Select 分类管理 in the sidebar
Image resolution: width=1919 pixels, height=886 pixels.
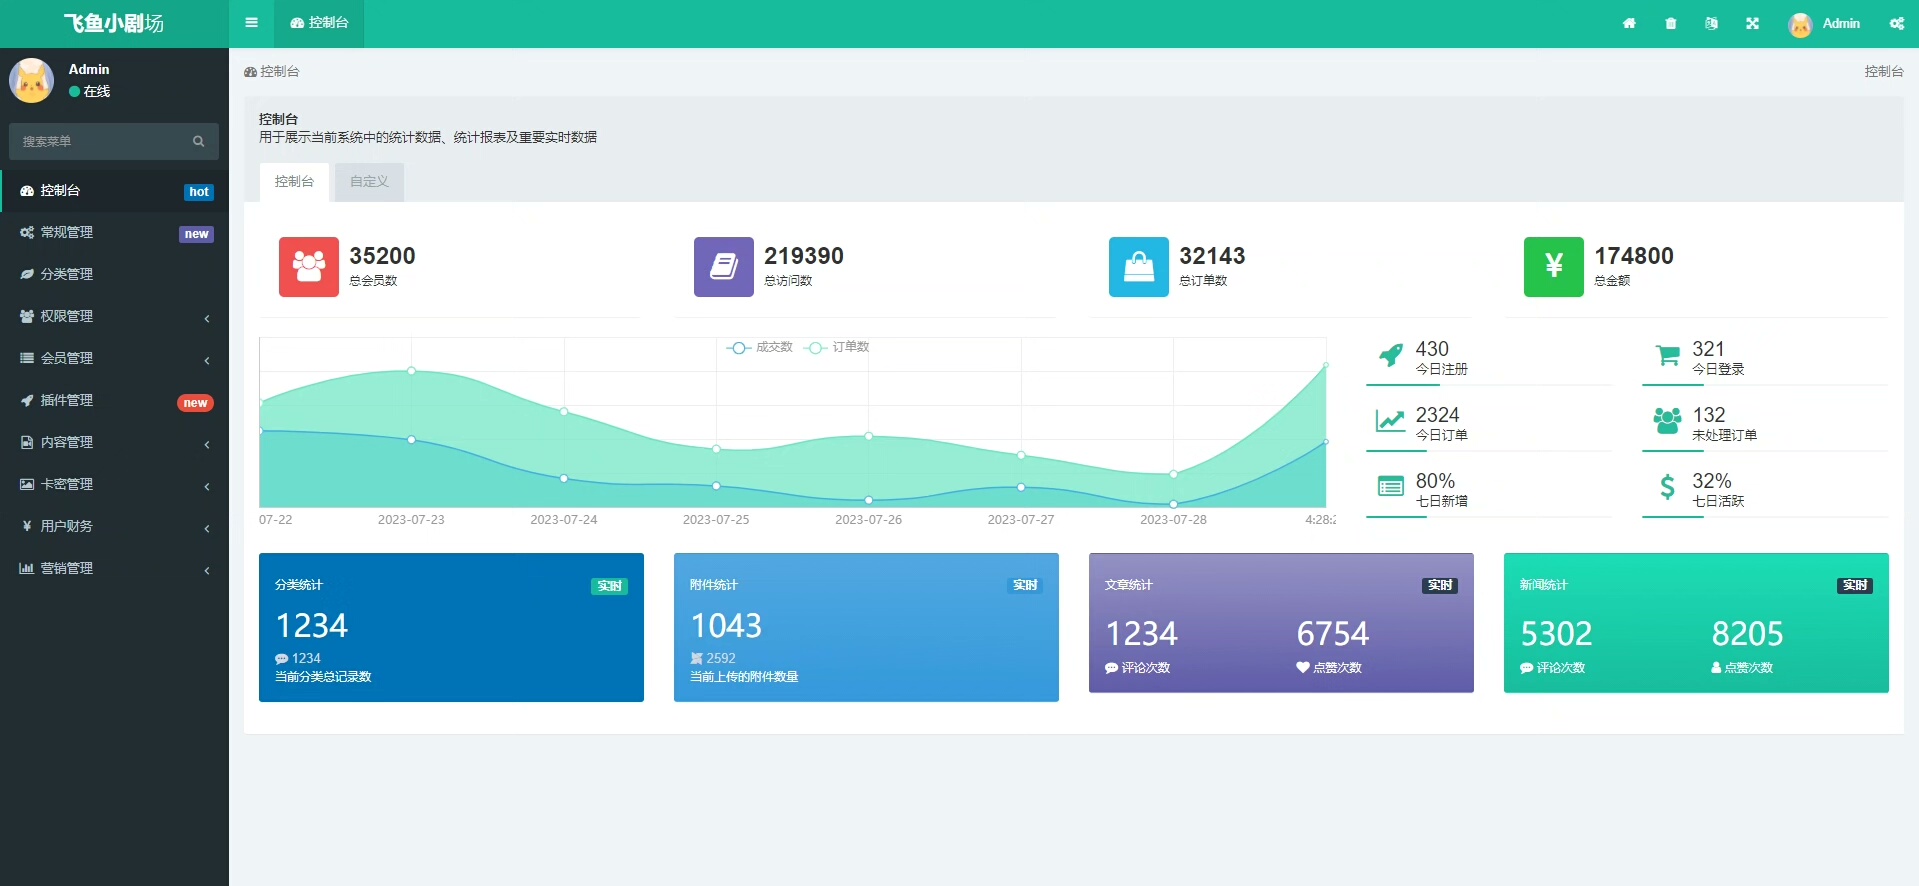114,274
